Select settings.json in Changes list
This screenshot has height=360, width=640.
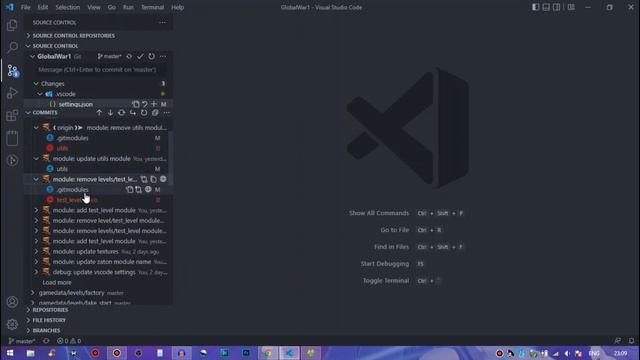coord(76,104)
